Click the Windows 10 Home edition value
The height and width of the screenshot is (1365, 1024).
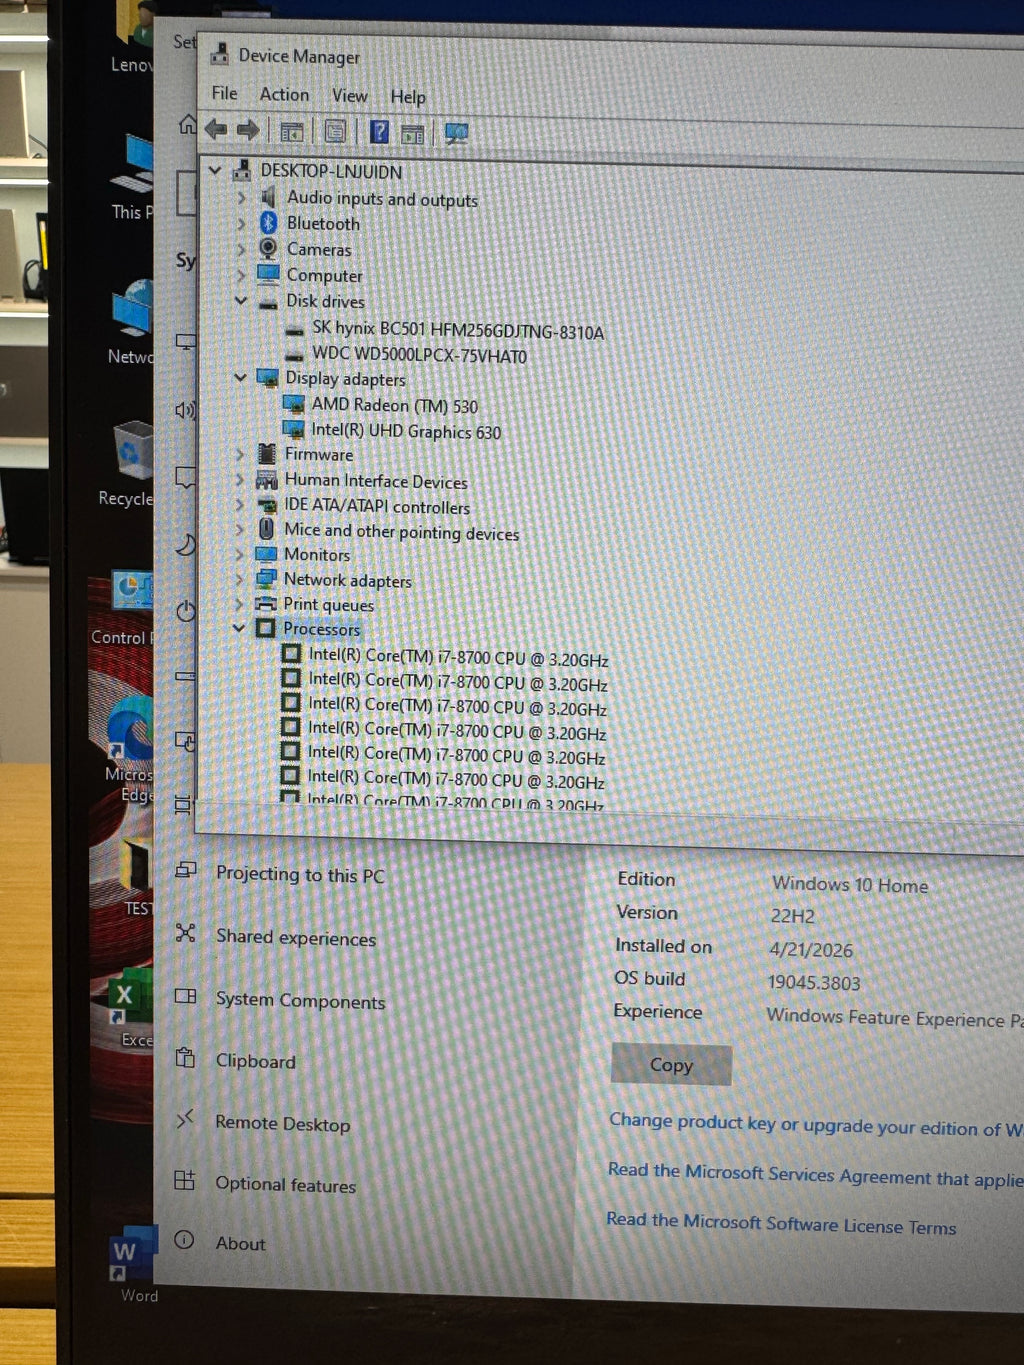click(x=850, y=884)
